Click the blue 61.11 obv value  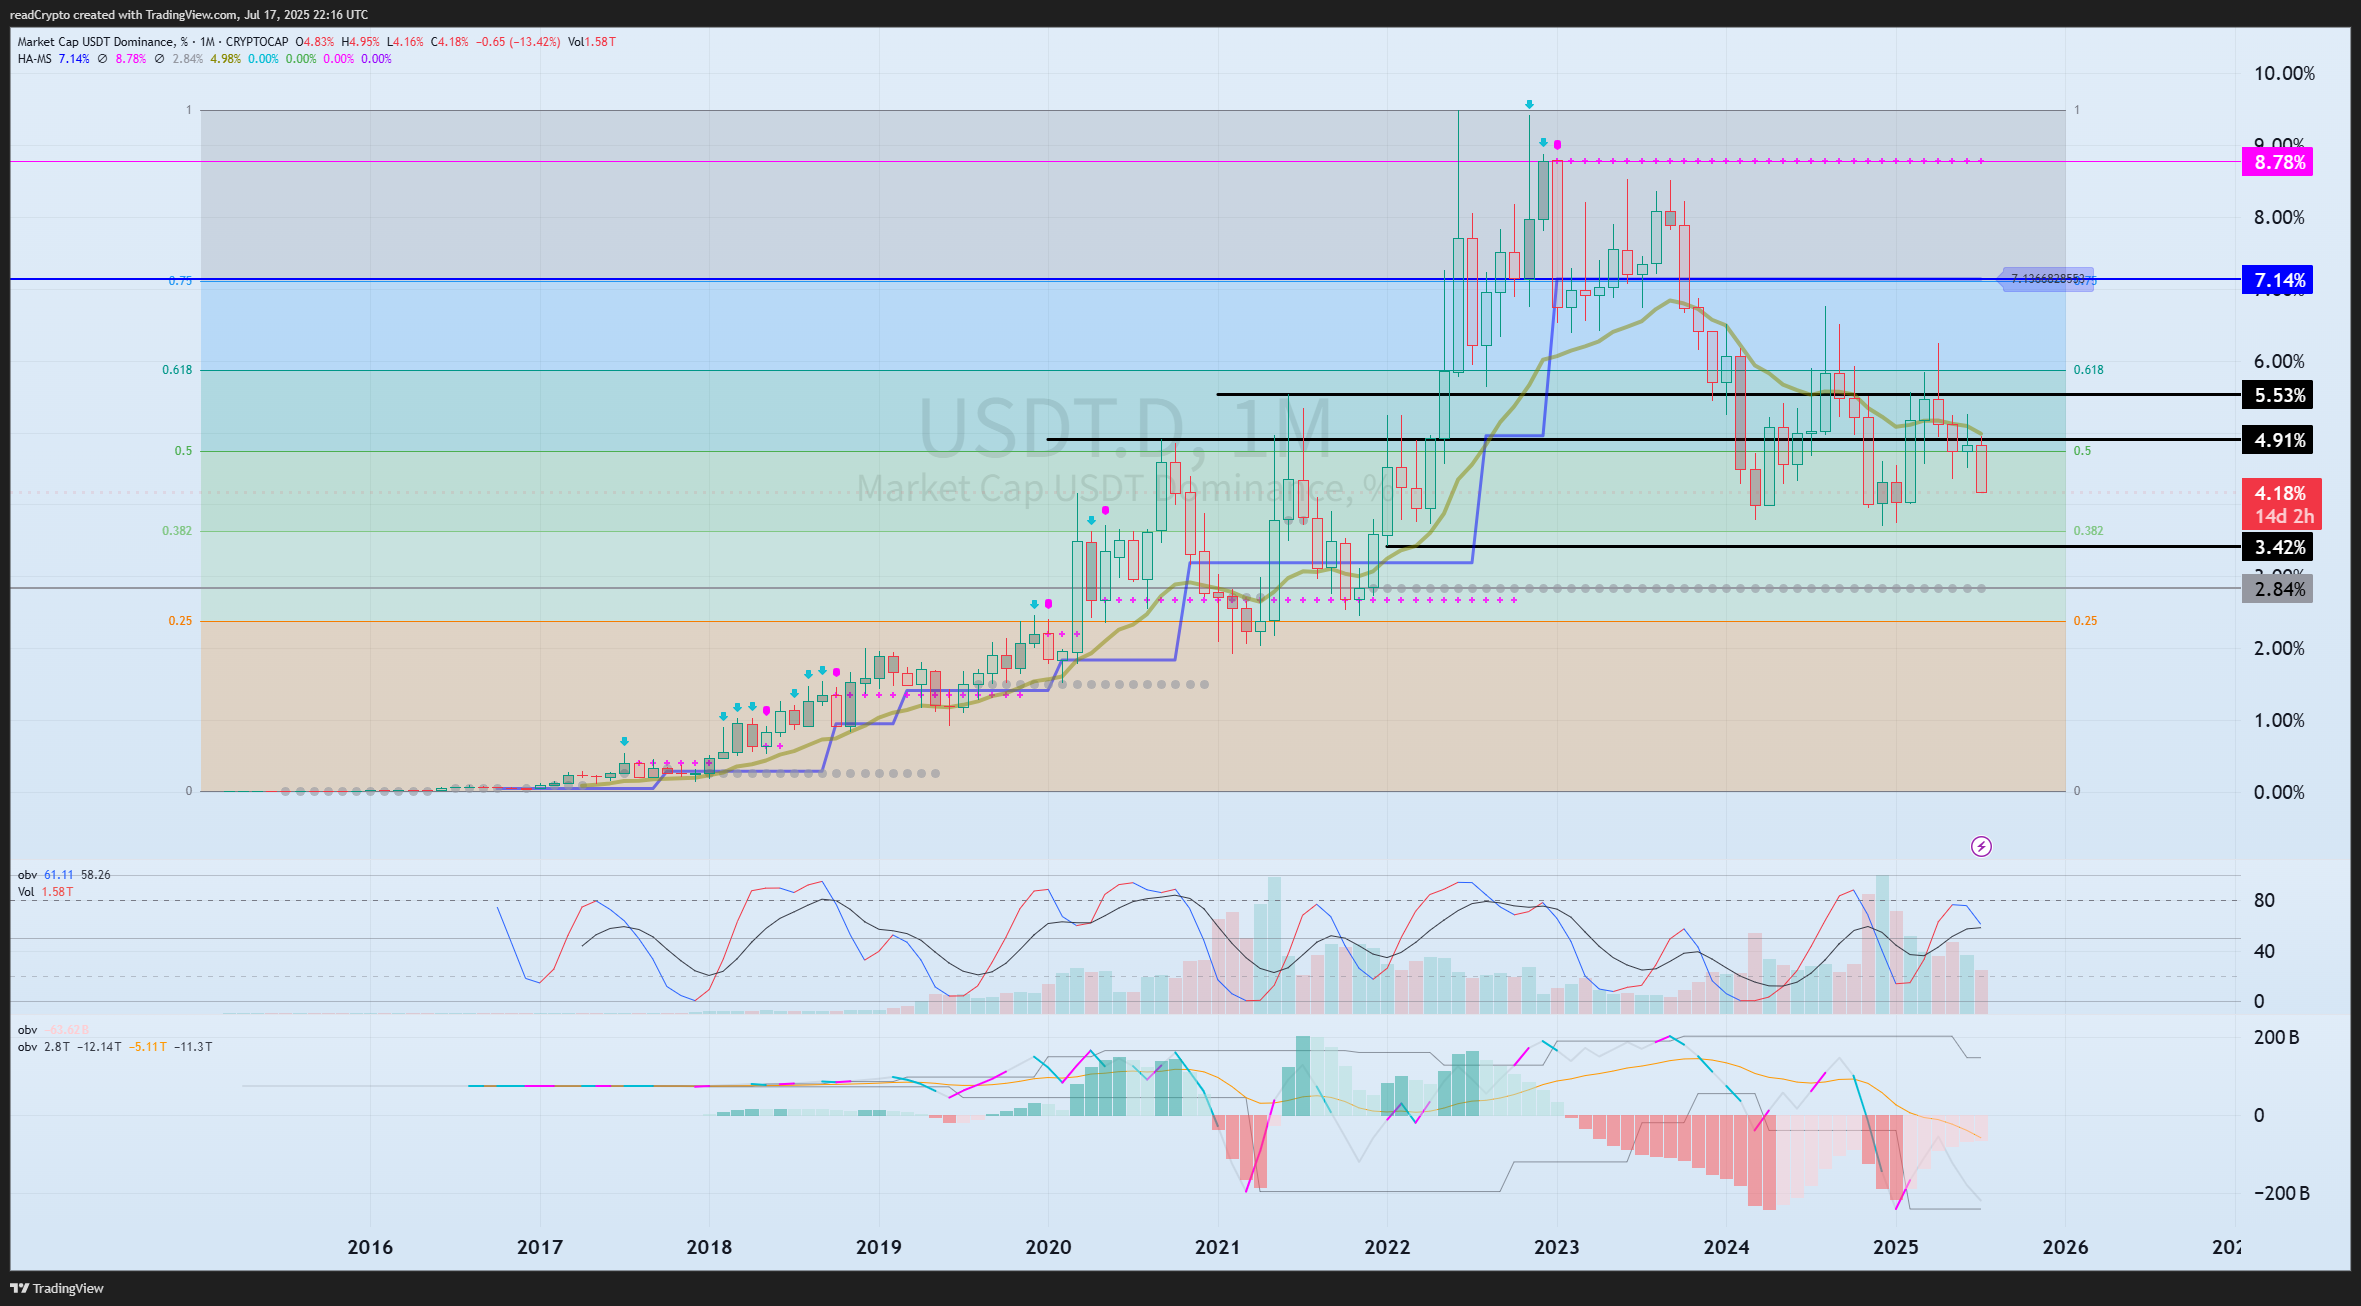[58, 875]
